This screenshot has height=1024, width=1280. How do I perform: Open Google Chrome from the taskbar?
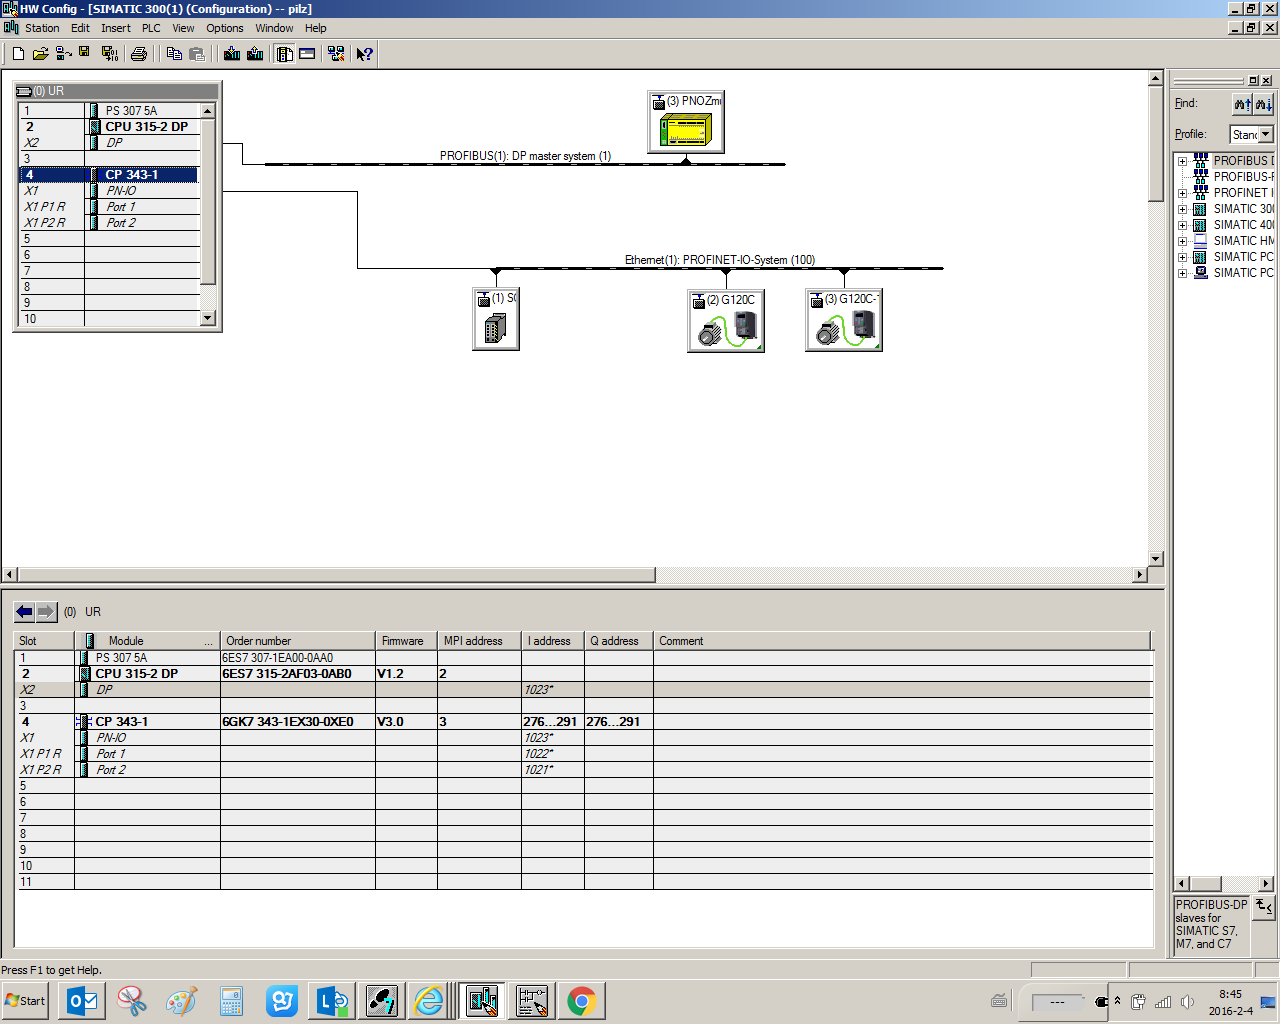coord(581,1001)
